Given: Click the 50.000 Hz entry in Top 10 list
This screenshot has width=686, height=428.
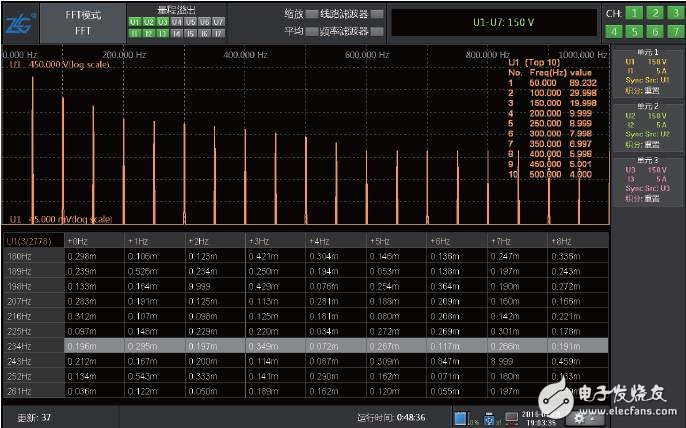Looking at the screenshot, I should [553, 83].
